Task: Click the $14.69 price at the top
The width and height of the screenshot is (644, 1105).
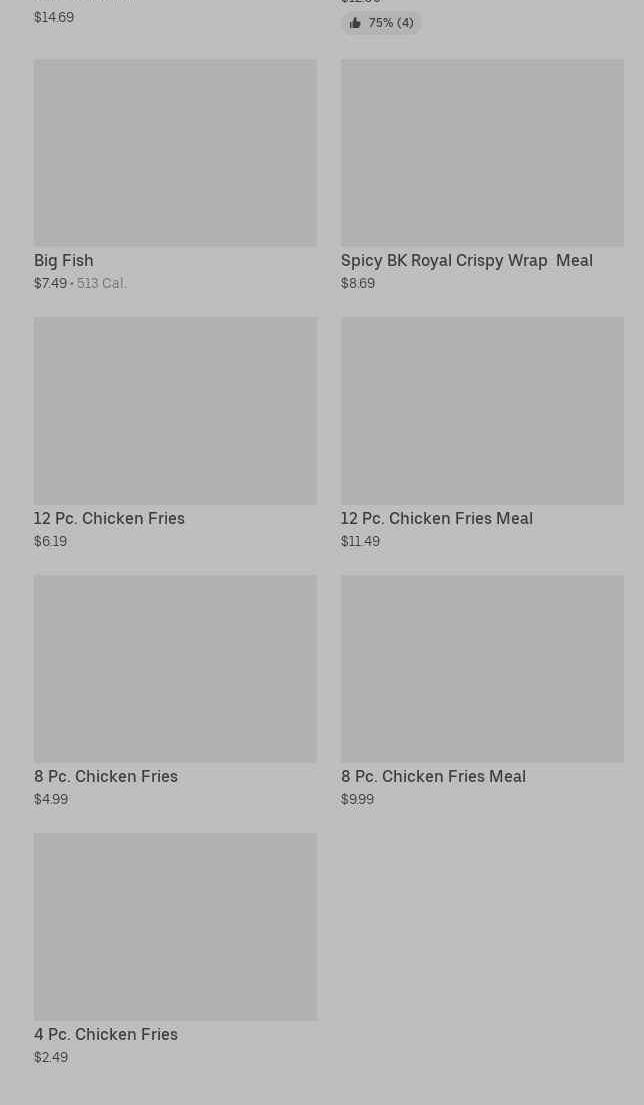Action: tap(54, 17)
